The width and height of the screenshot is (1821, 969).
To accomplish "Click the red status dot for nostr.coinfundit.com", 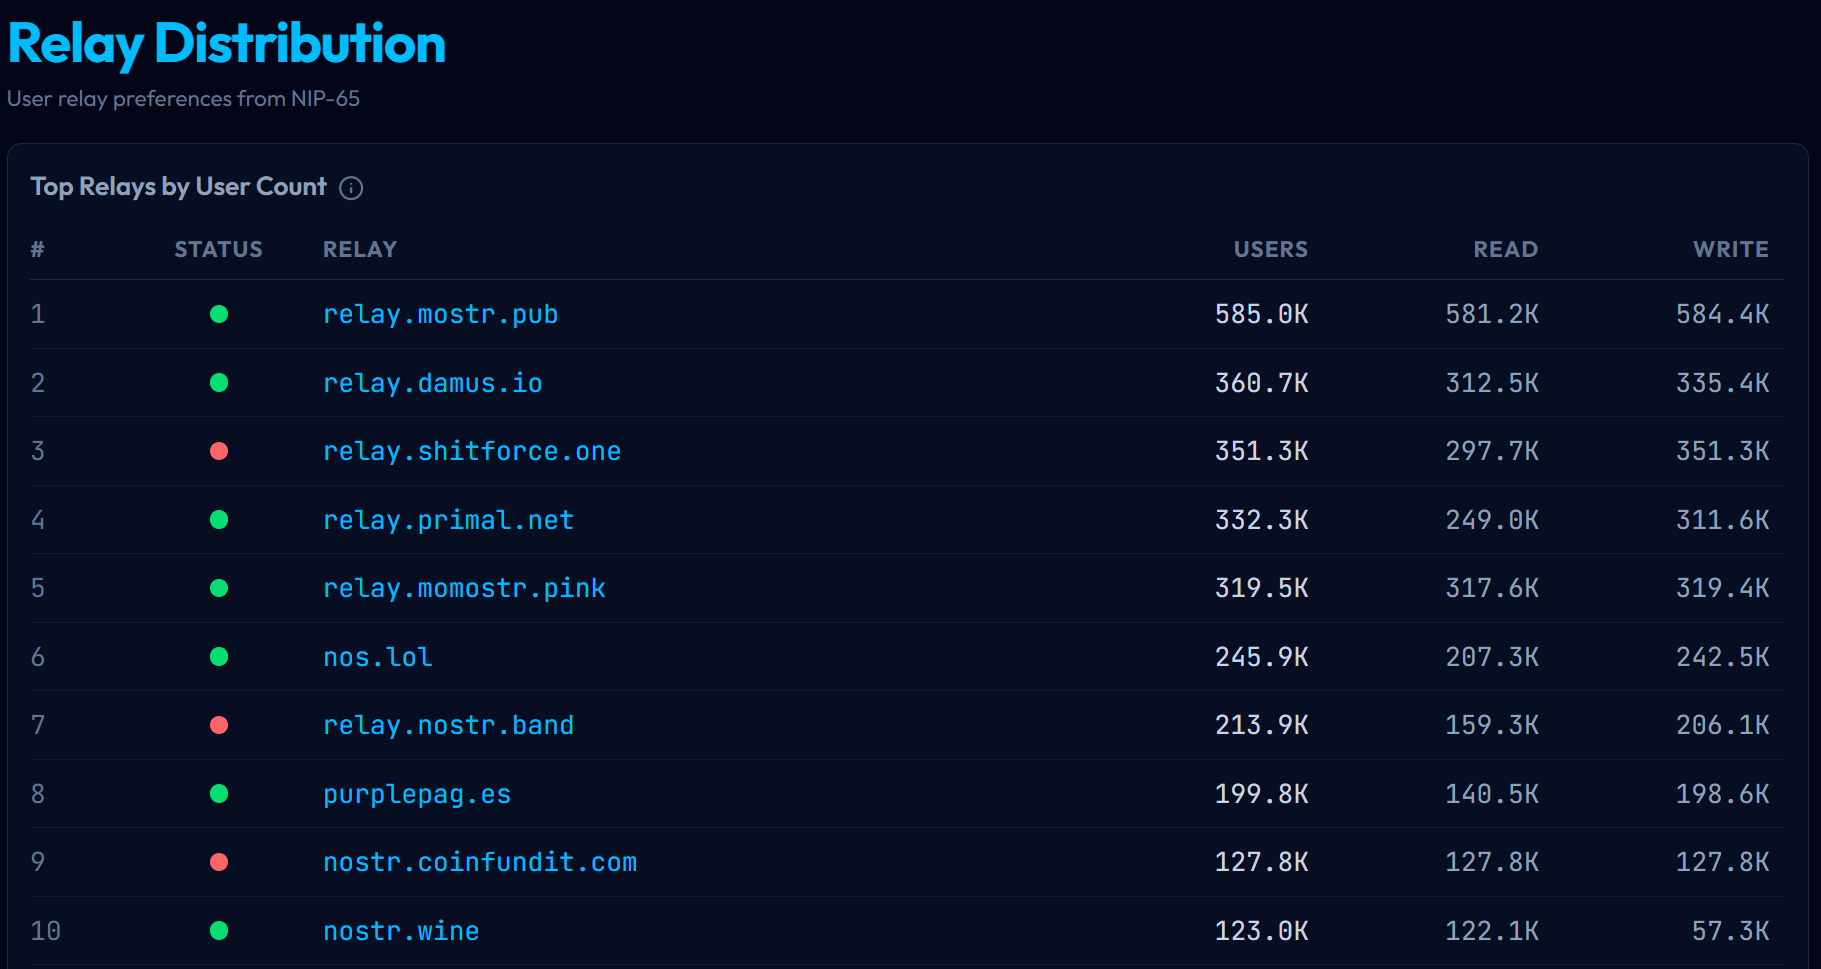I will tap(219, 862).
